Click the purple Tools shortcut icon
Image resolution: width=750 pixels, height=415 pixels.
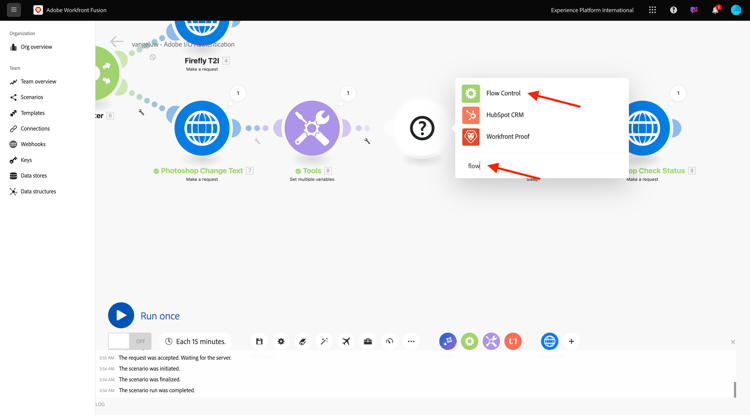491,341
